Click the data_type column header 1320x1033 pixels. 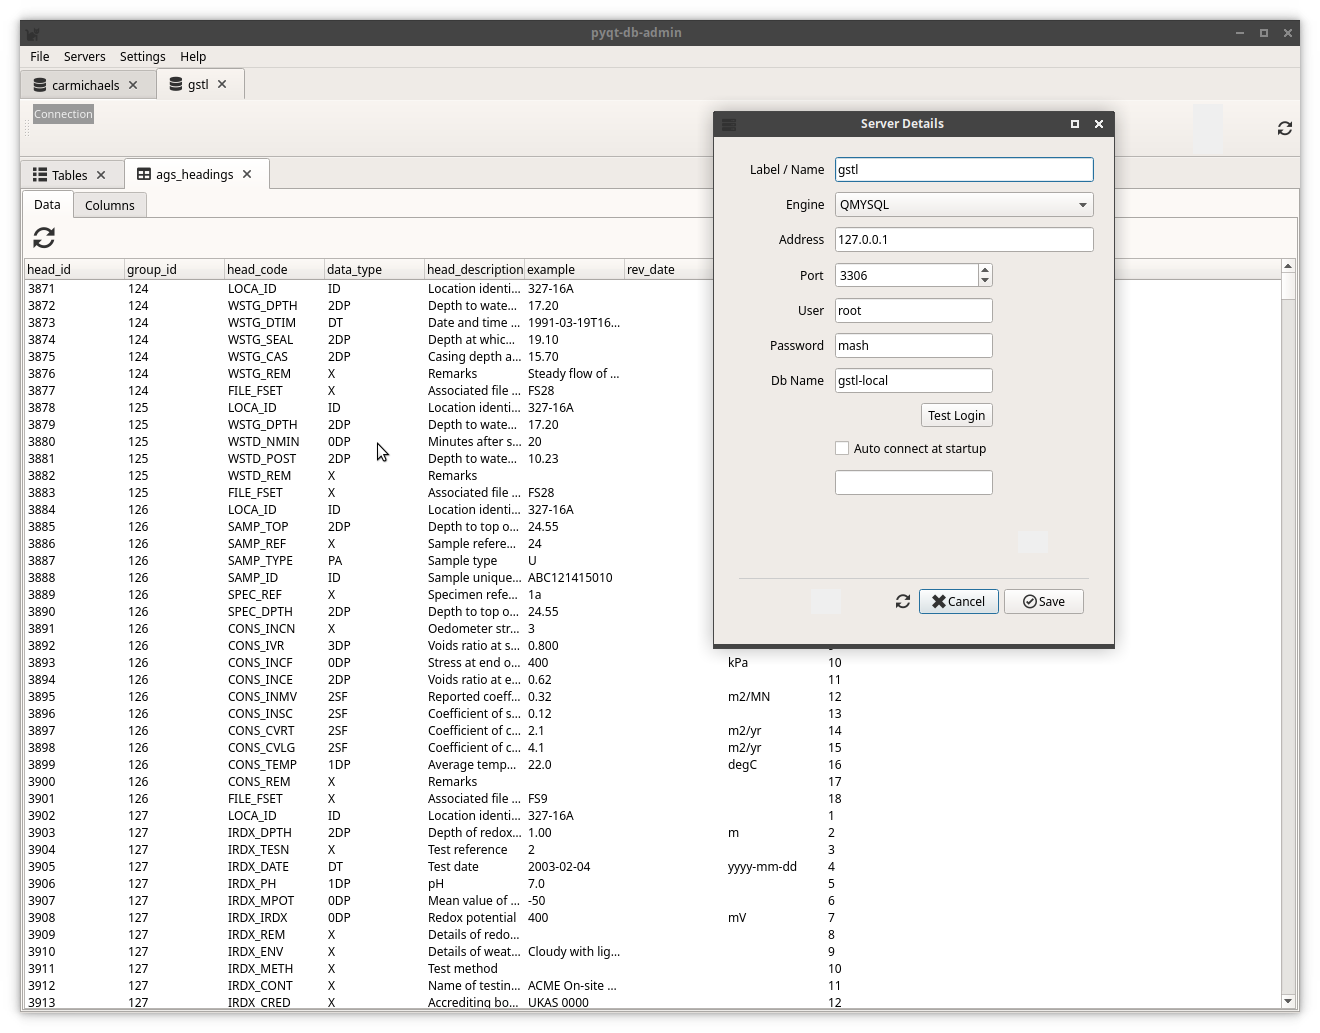tap(375, 269)
